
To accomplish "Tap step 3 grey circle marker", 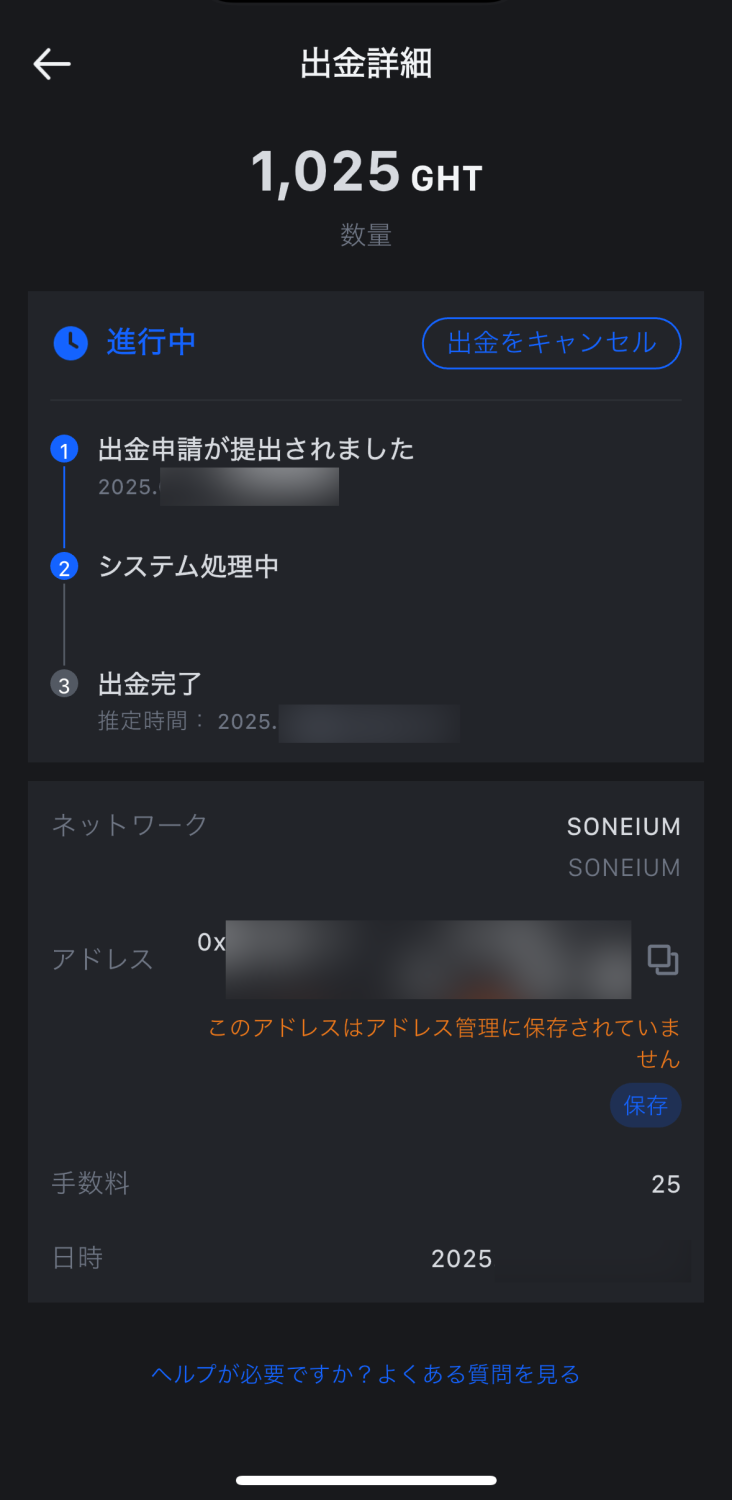I will coord(64,685).
